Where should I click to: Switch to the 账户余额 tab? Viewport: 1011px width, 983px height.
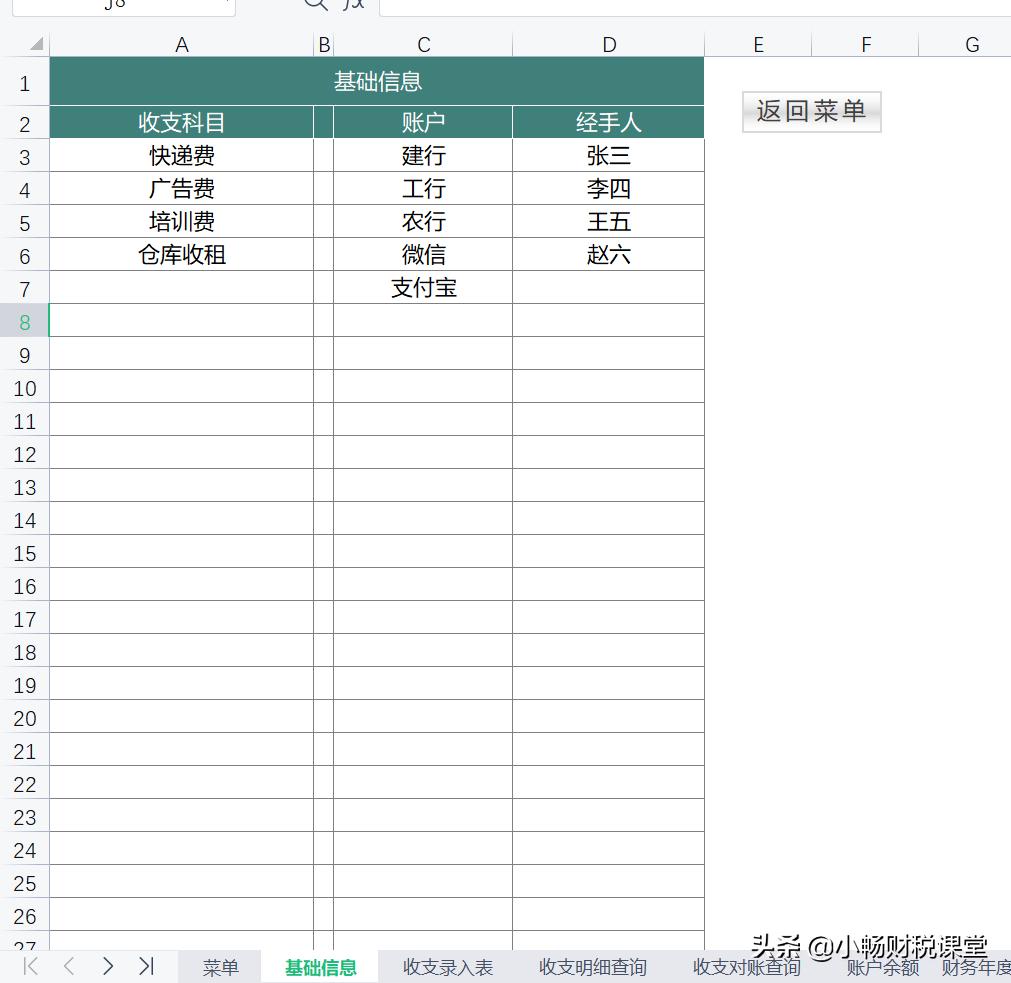(x=881, y=966)
